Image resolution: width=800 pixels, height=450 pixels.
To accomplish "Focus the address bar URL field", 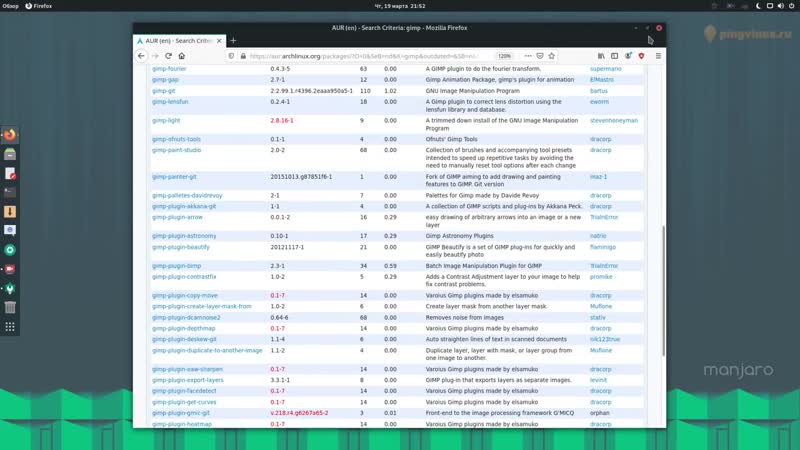I will [x=364, y=56].
